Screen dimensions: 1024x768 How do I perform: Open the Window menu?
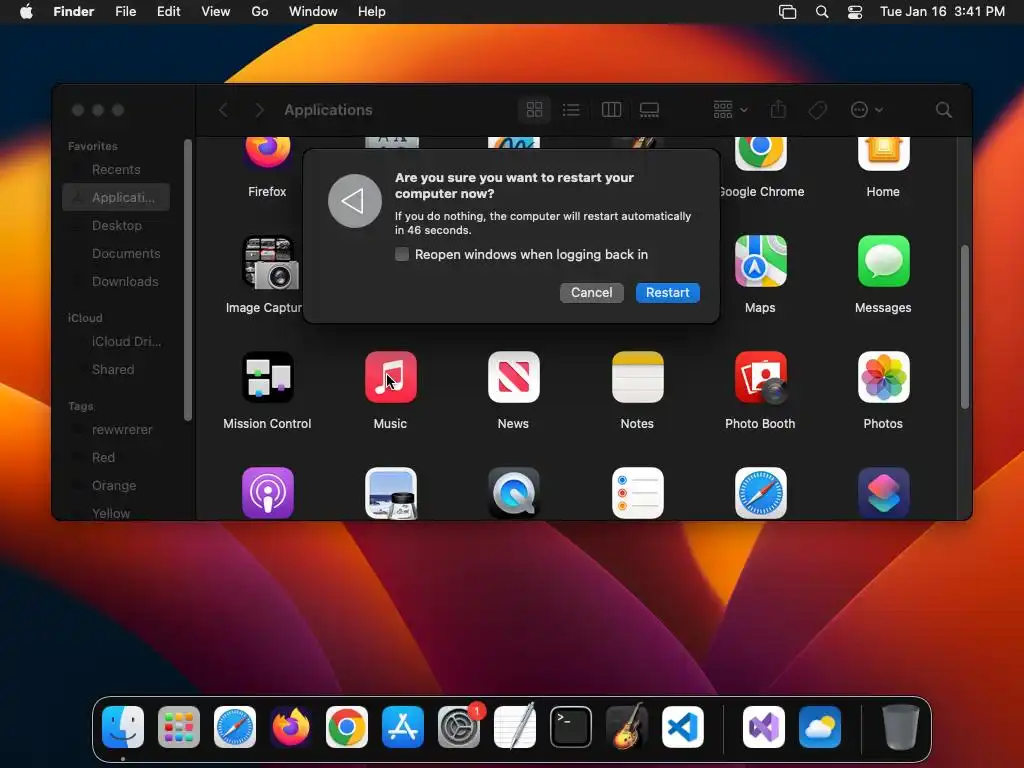(x=313, y=12)
